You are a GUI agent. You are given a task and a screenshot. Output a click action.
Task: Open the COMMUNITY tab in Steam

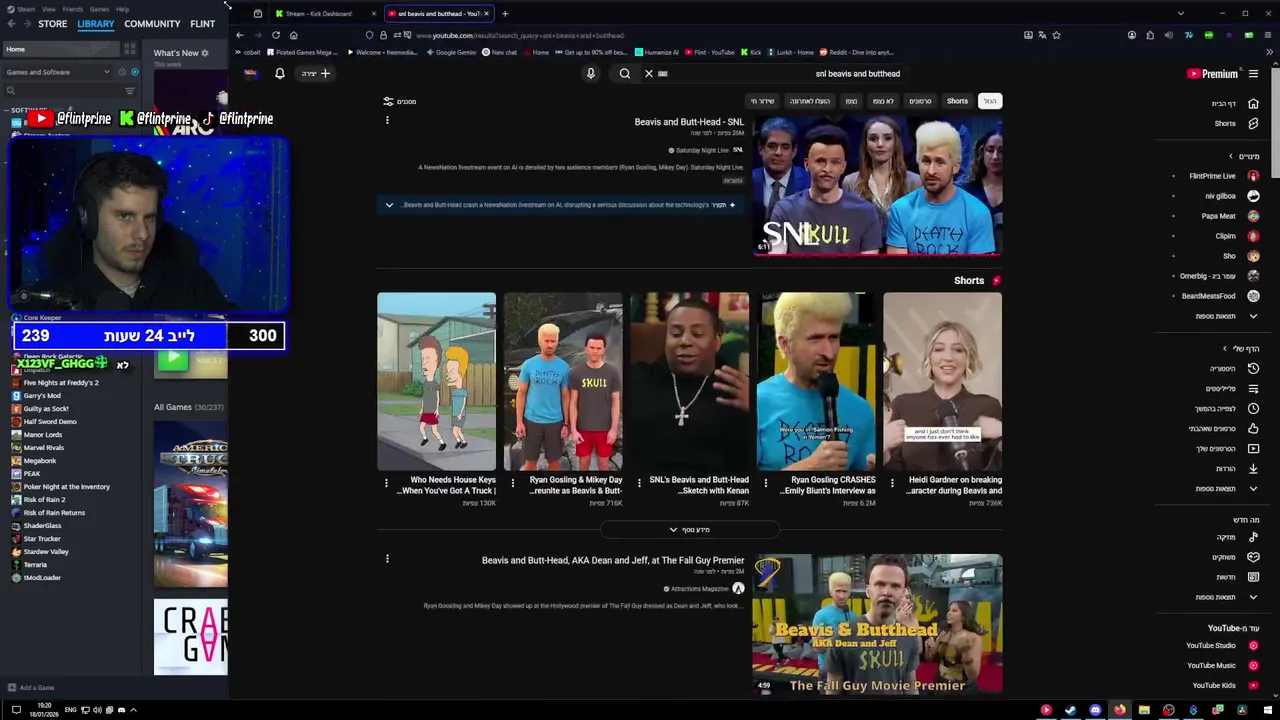(x=152, y=24)
